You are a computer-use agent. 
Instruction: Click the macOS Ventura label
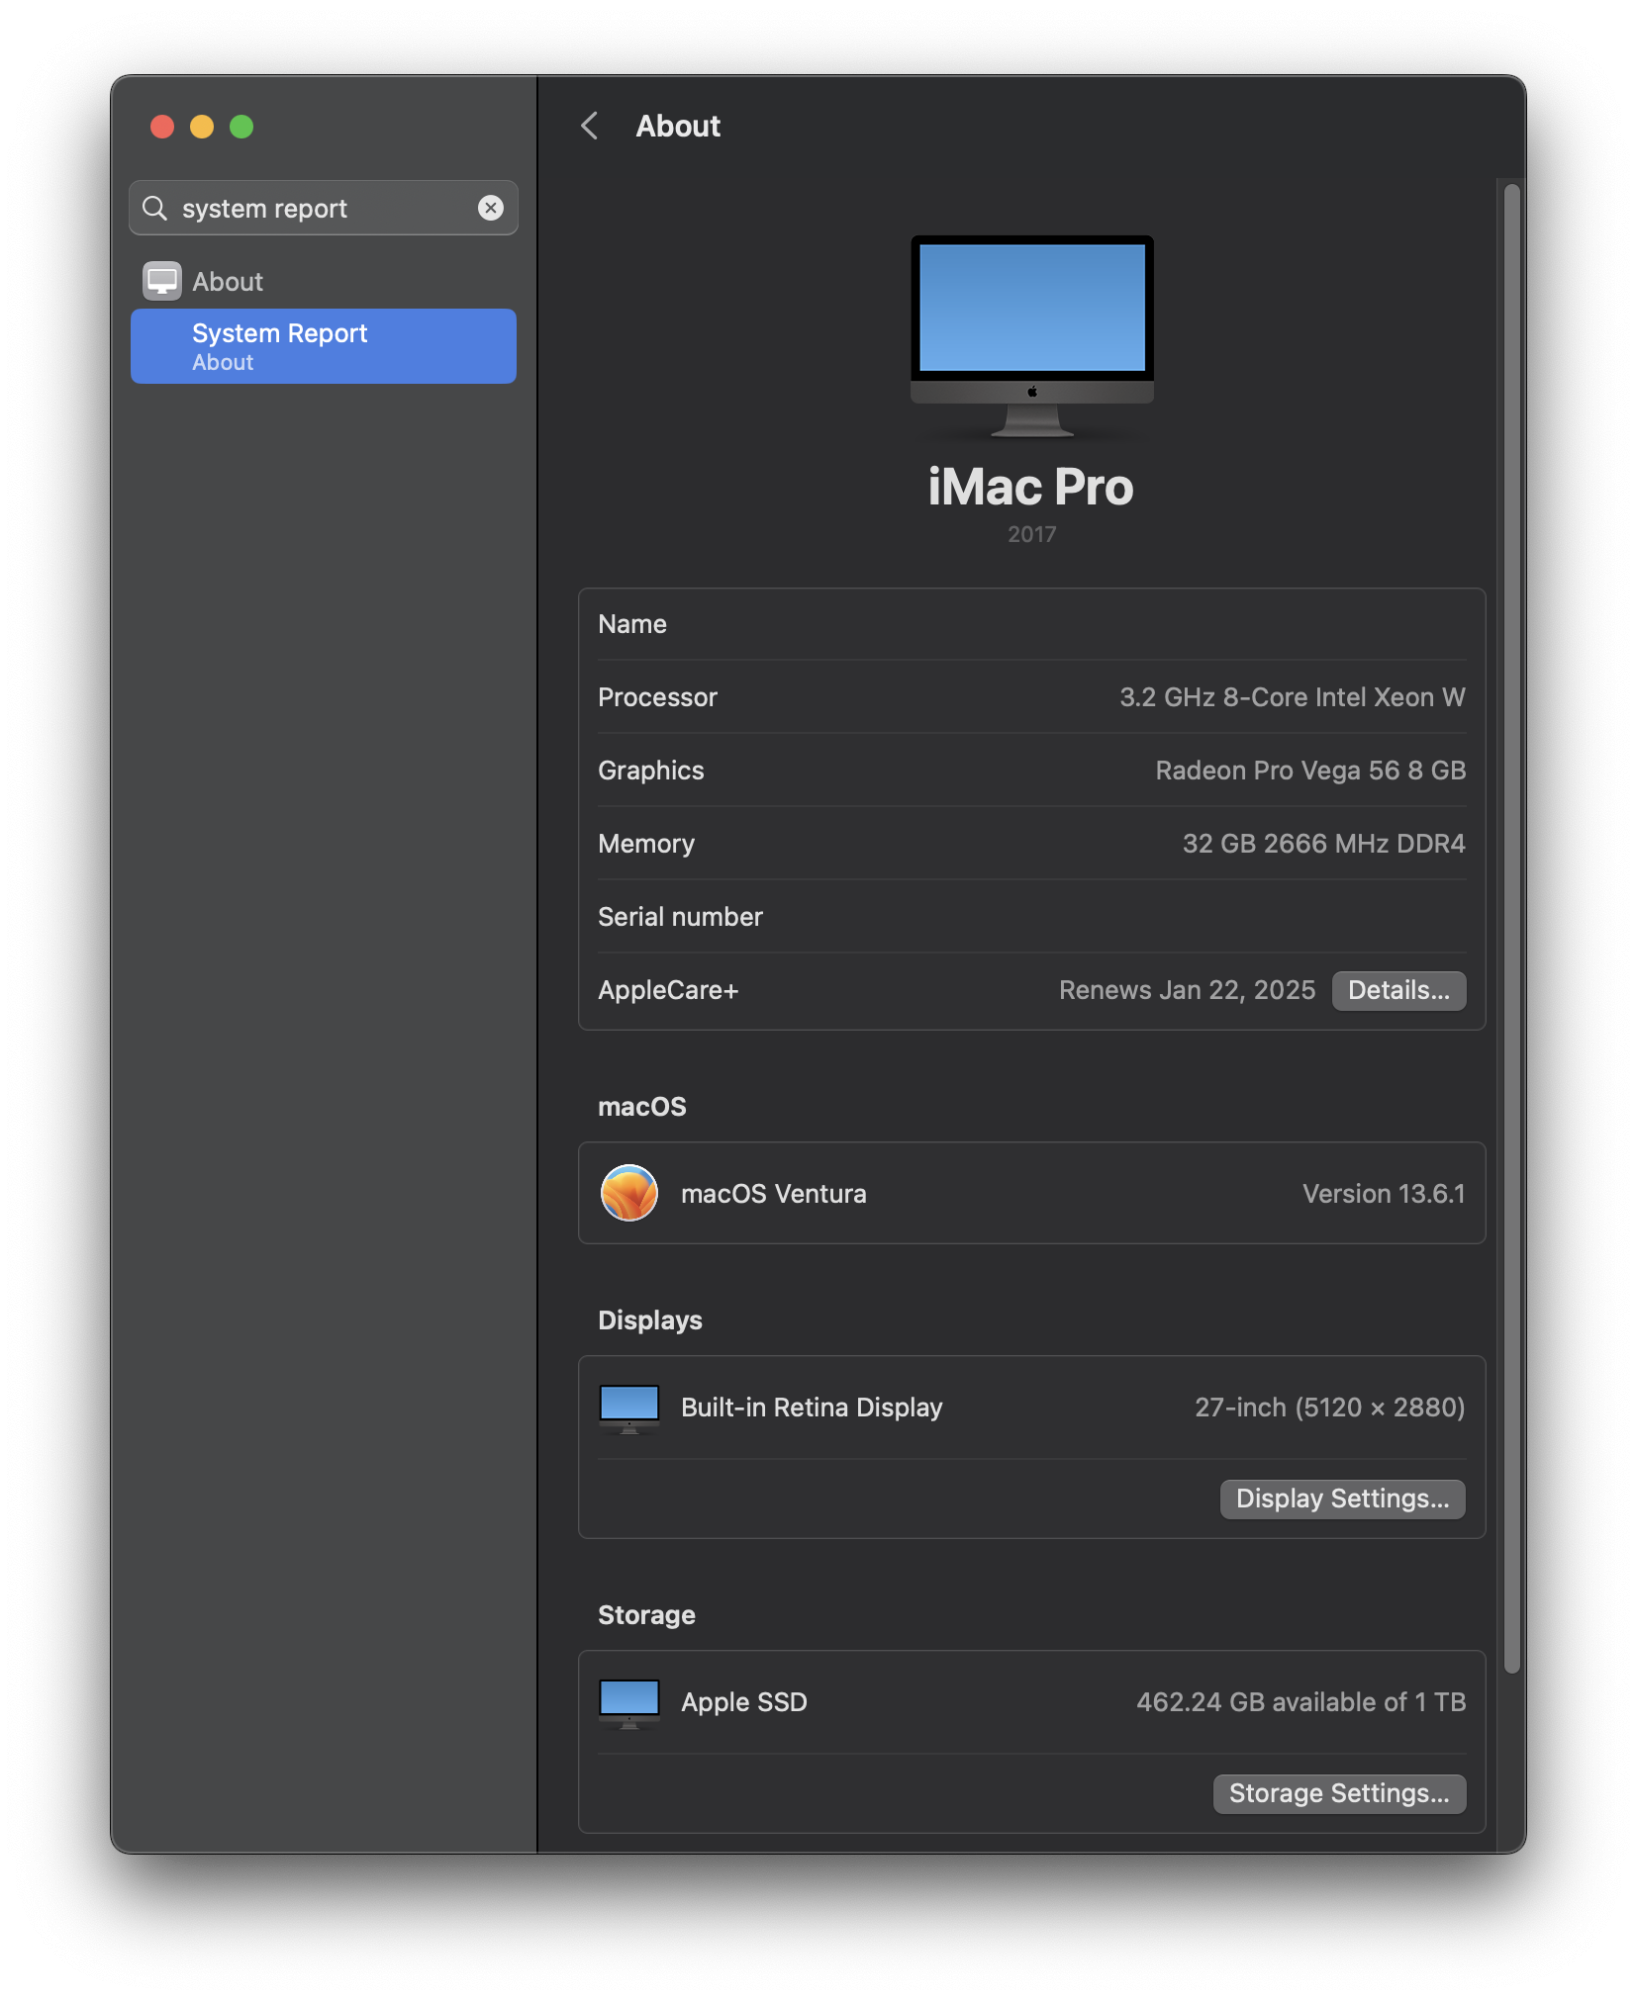773,1193
